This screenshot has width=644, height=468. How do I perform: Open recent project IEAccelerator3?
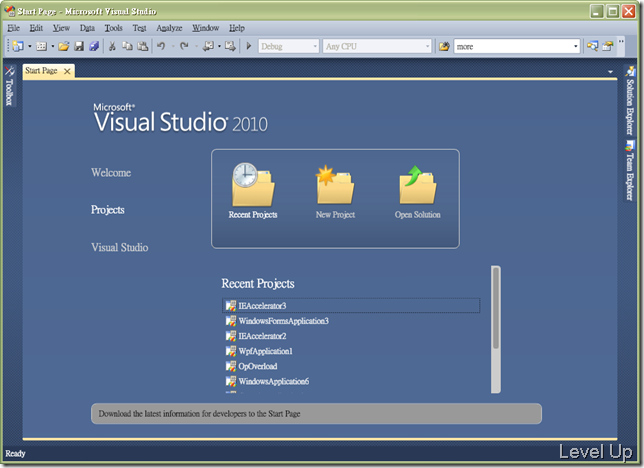pos(351,306)
